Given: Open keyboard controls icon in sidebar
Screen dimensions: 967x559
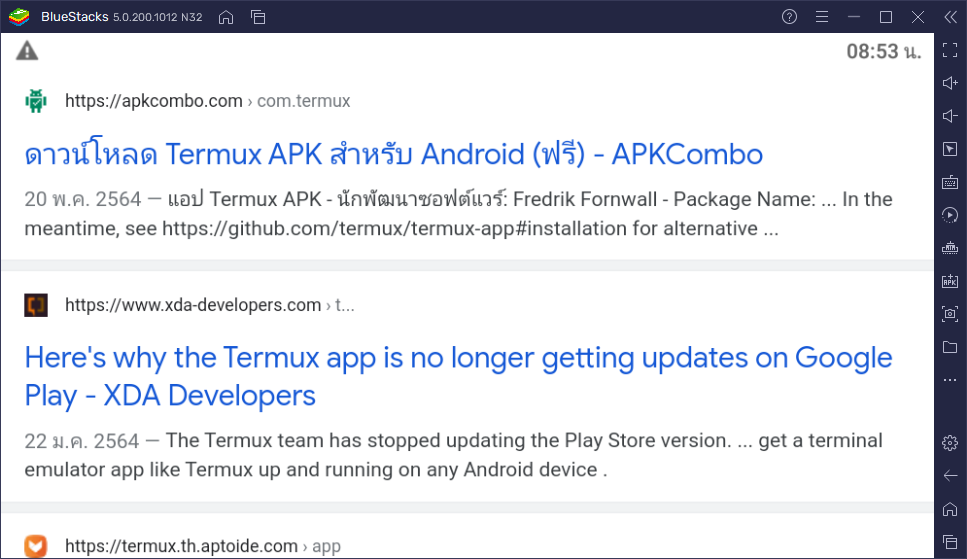Looking at the screenshot, I should 950,182.
